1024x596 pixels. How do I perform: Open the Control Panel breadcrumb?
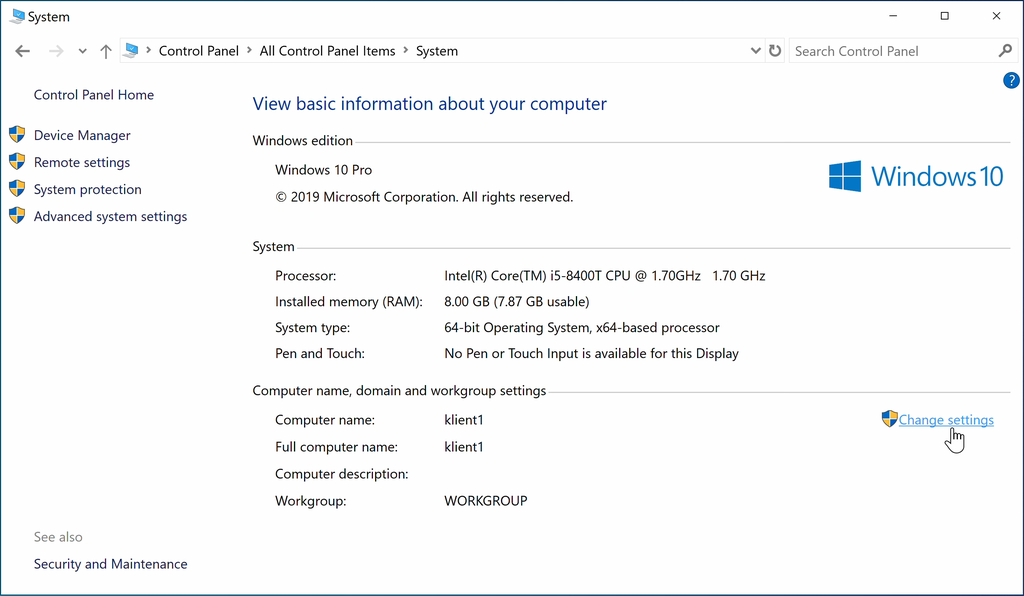pos(199,51)
